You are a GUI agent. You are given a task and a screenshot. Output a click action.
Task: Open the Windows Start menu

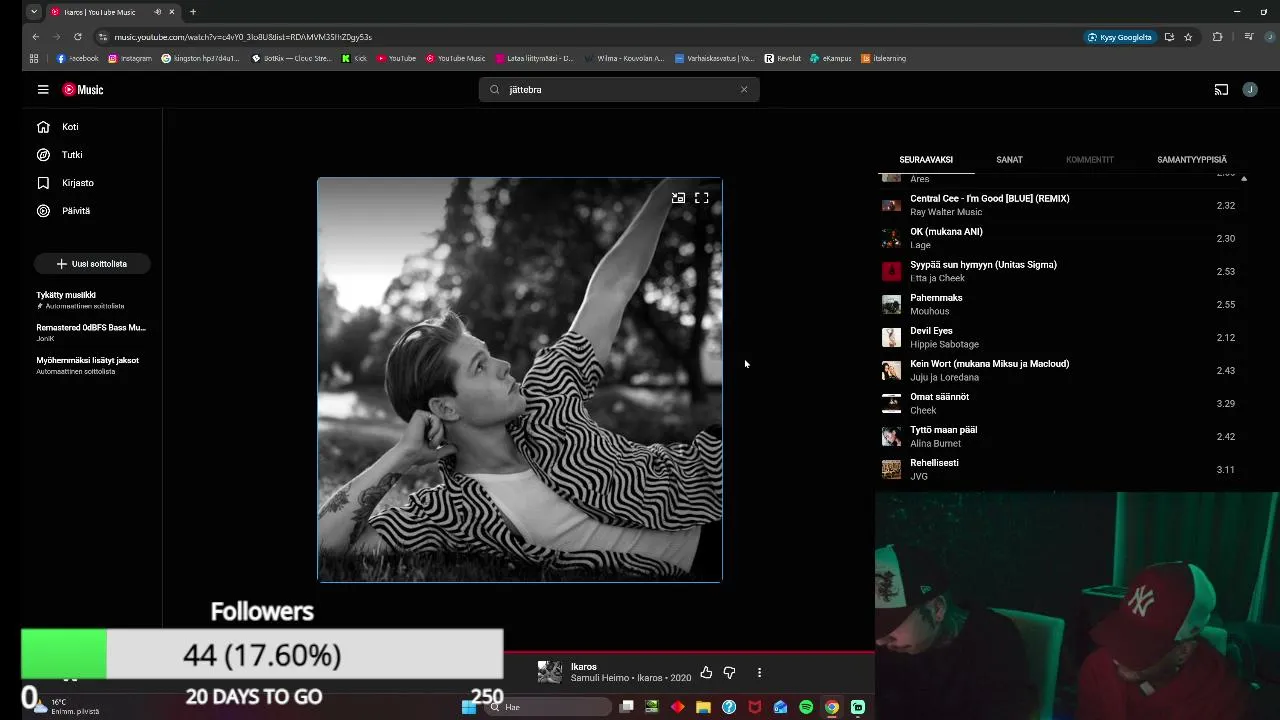(469, 707)
